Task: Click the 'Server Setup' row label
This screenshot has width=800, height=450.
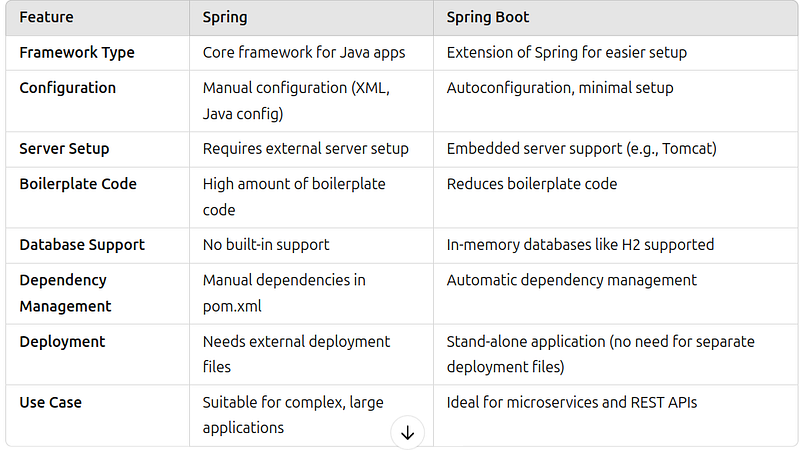Action: [64, 148]
